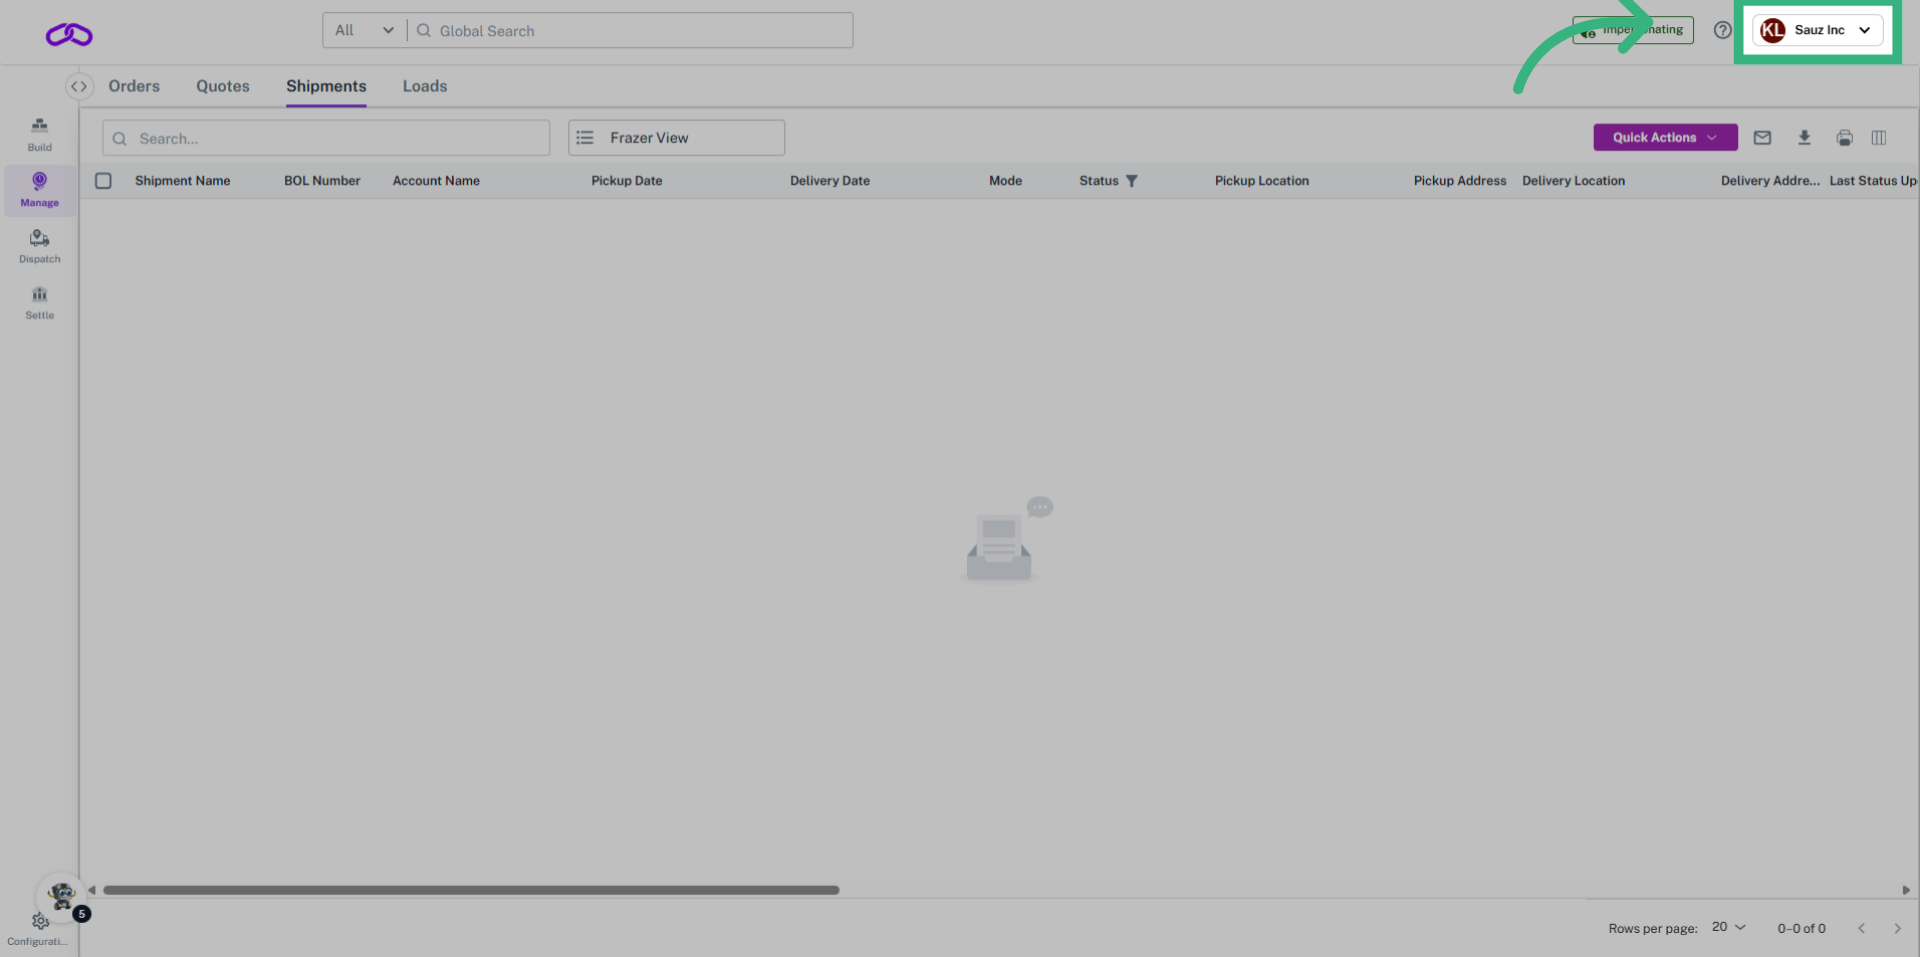The image size is (1920, 957).
Task: Sort by Pickup Address column
Action: (x=1460, y=181)
